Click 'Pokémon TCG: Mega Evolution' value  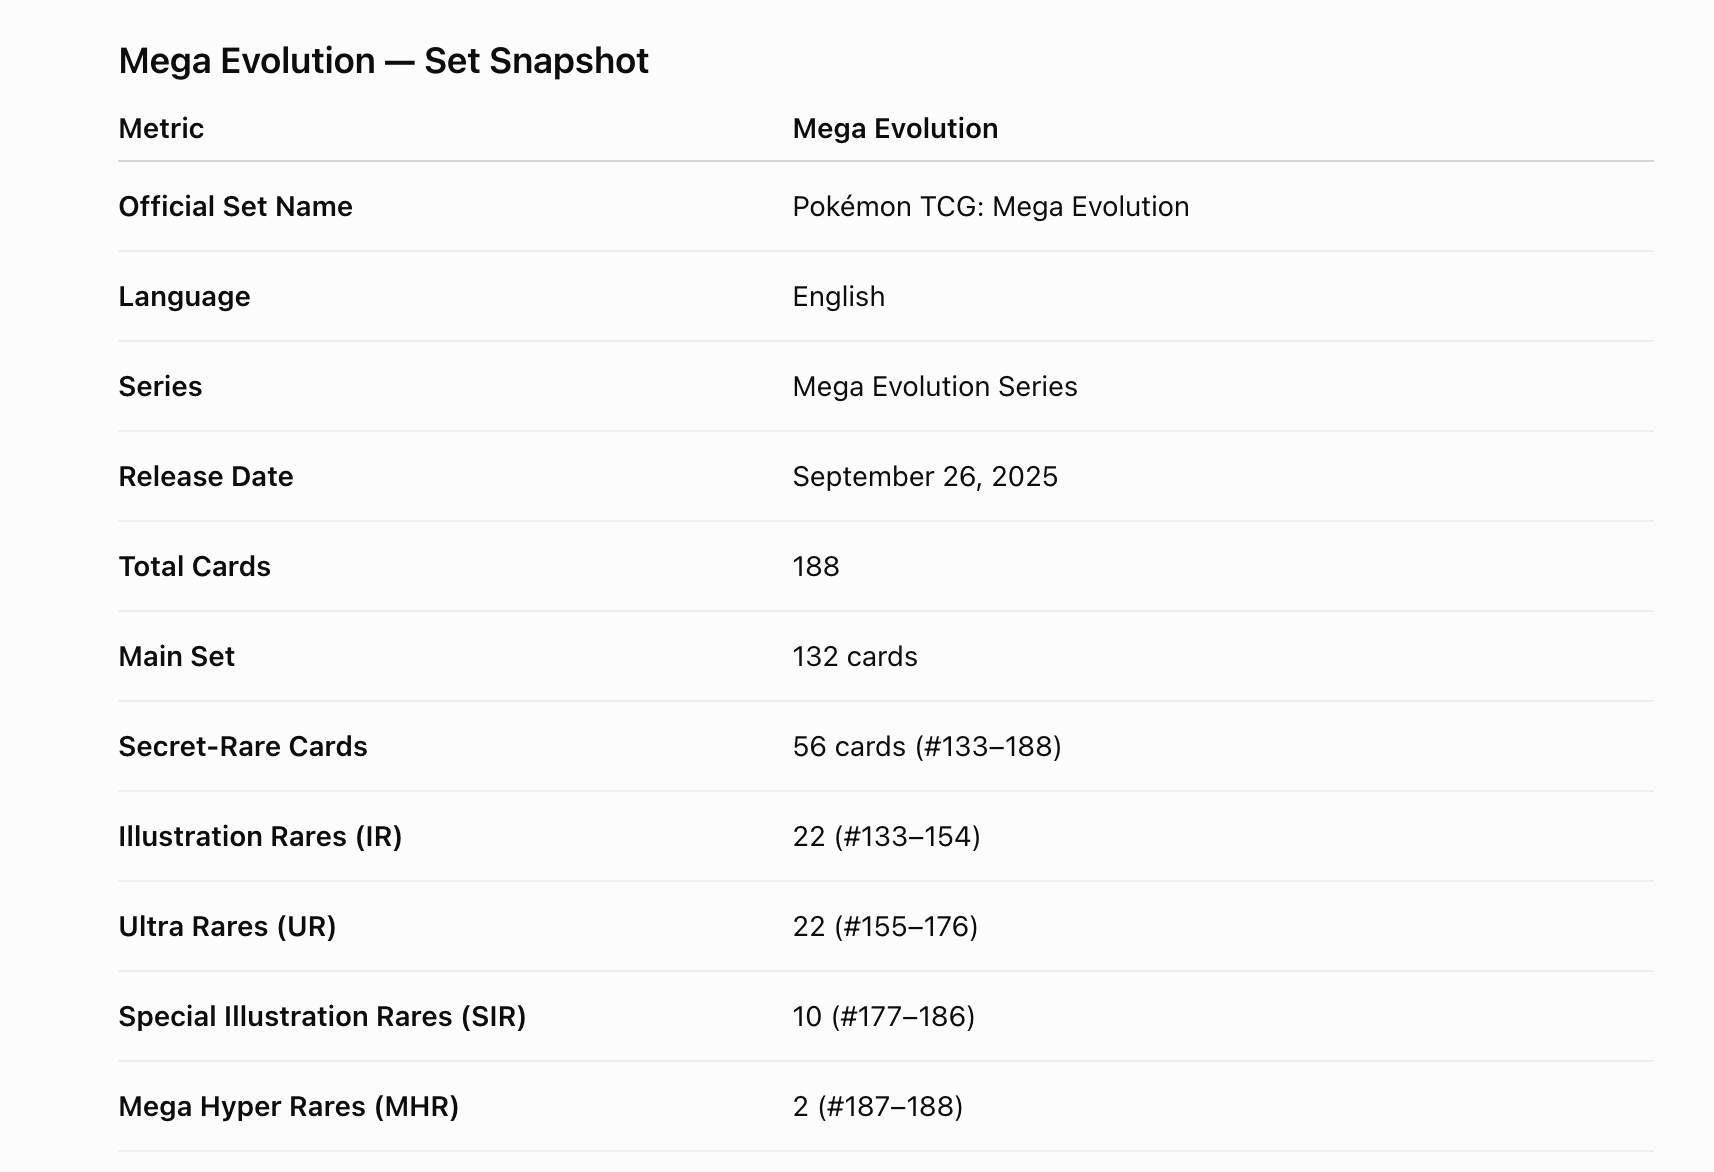(991, 207)
